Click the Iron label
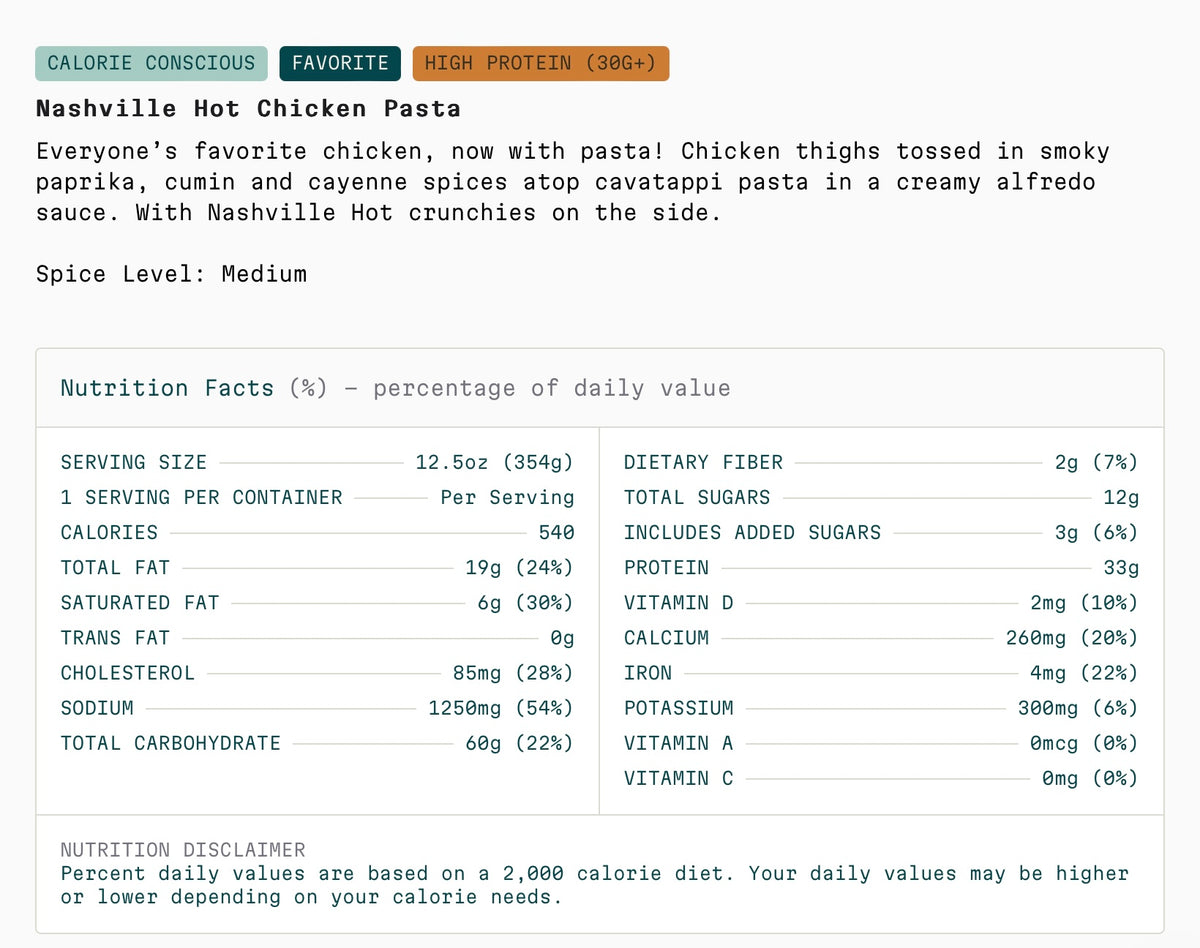Viewport: 1200px width, 948px height. point(648,672)
